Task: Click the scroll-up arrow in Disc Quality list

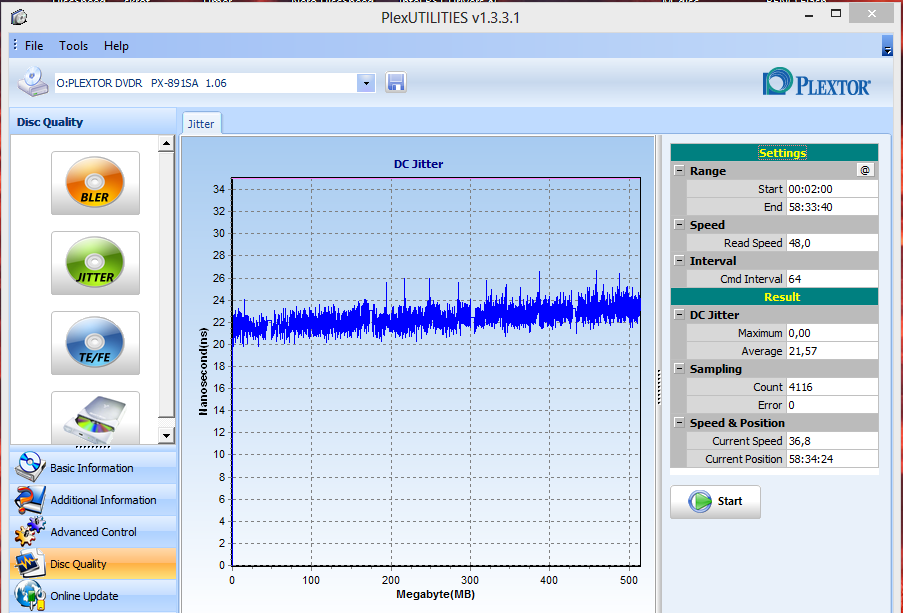Action: [x=166, y=143]
